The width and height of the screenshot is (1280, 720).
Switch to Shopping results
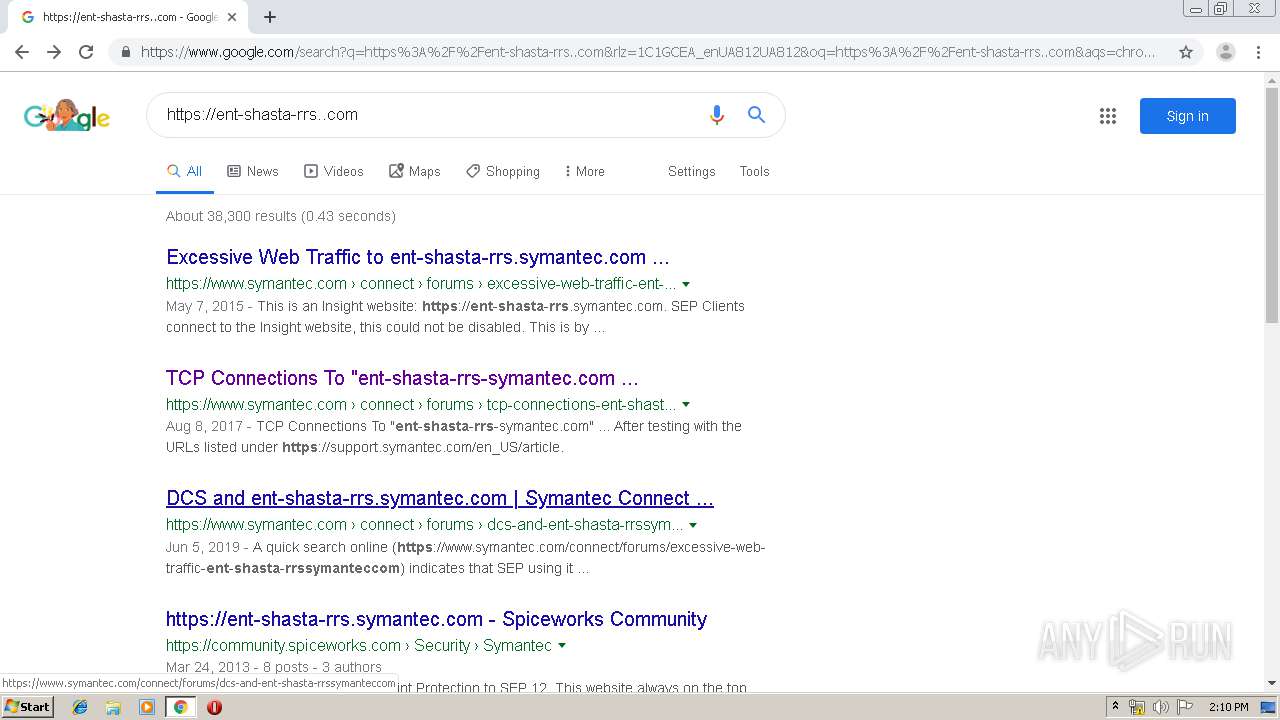point(503,171)
